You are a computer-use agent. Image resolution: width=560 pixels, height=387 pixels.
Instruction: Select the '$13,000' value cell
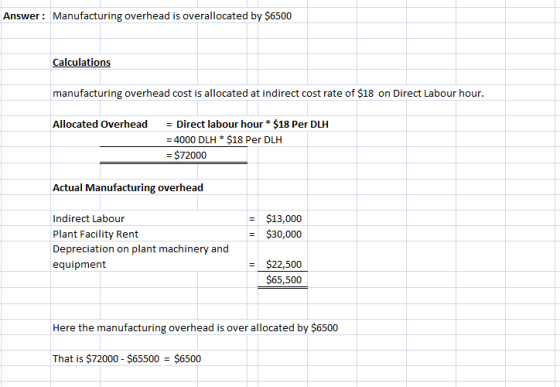click(x=284, y=218)
